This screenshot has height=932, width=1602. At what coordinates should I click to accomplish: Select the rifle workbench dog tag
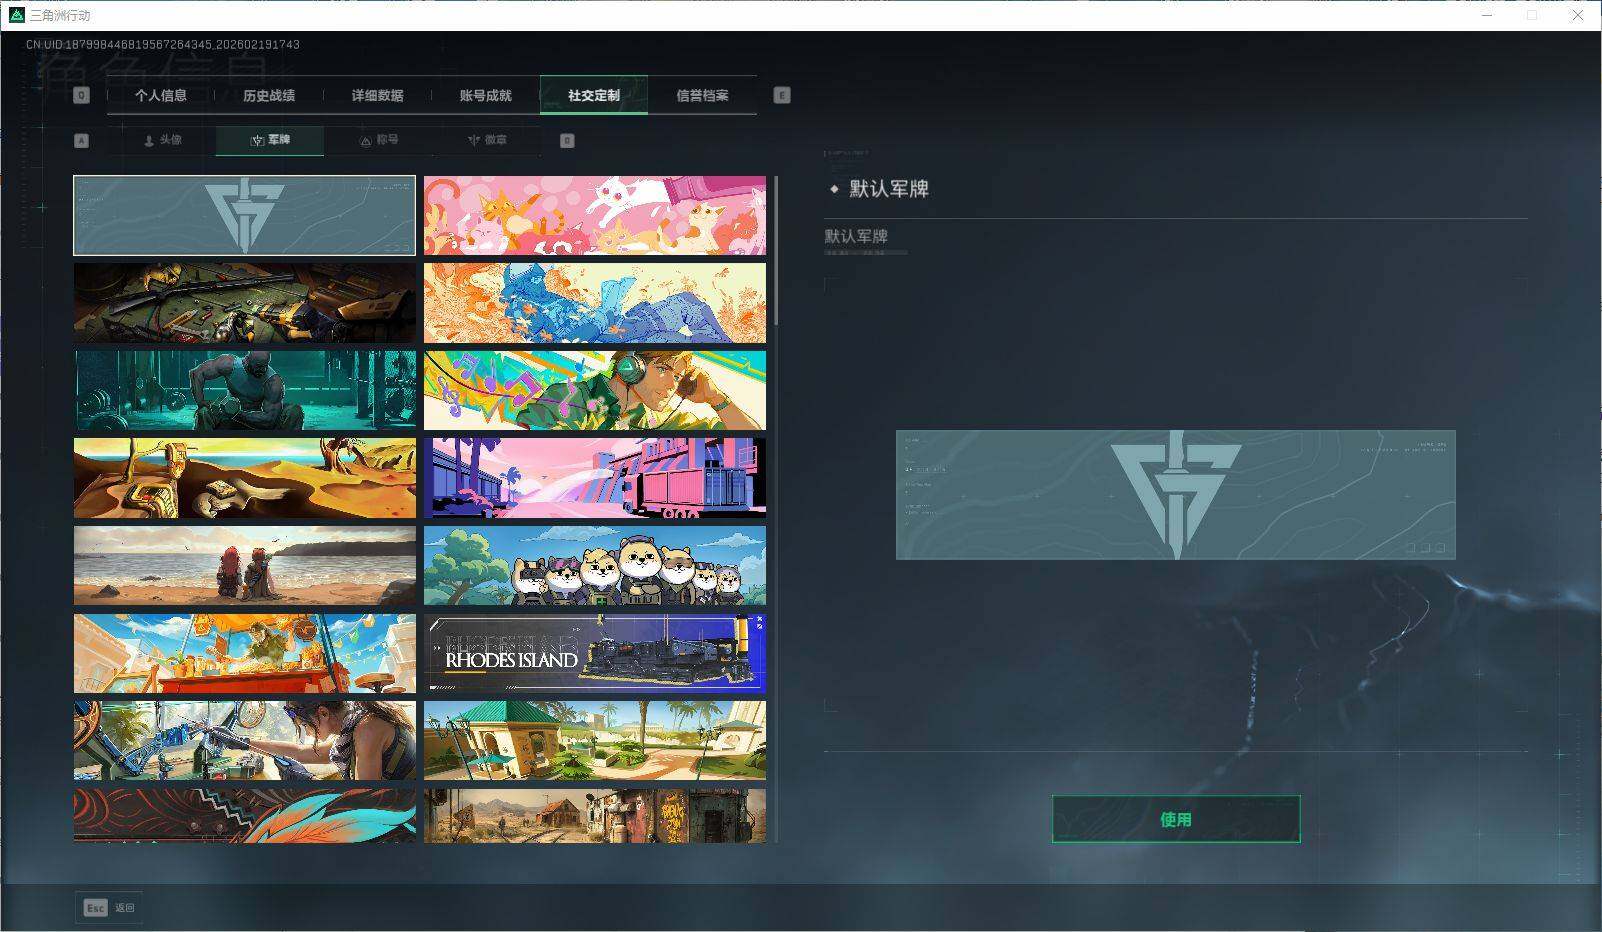(245, 303)
